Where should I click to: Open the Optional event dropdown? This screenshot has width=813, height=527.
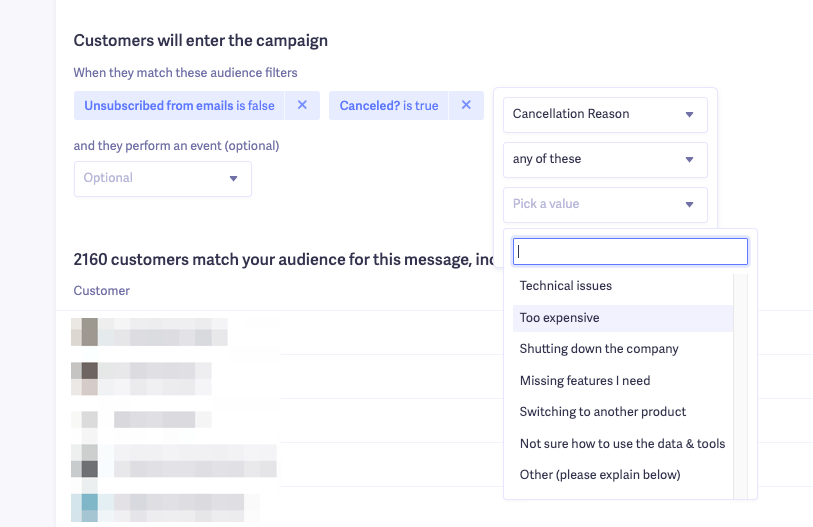pyautogui.click(x=162, y=178)
